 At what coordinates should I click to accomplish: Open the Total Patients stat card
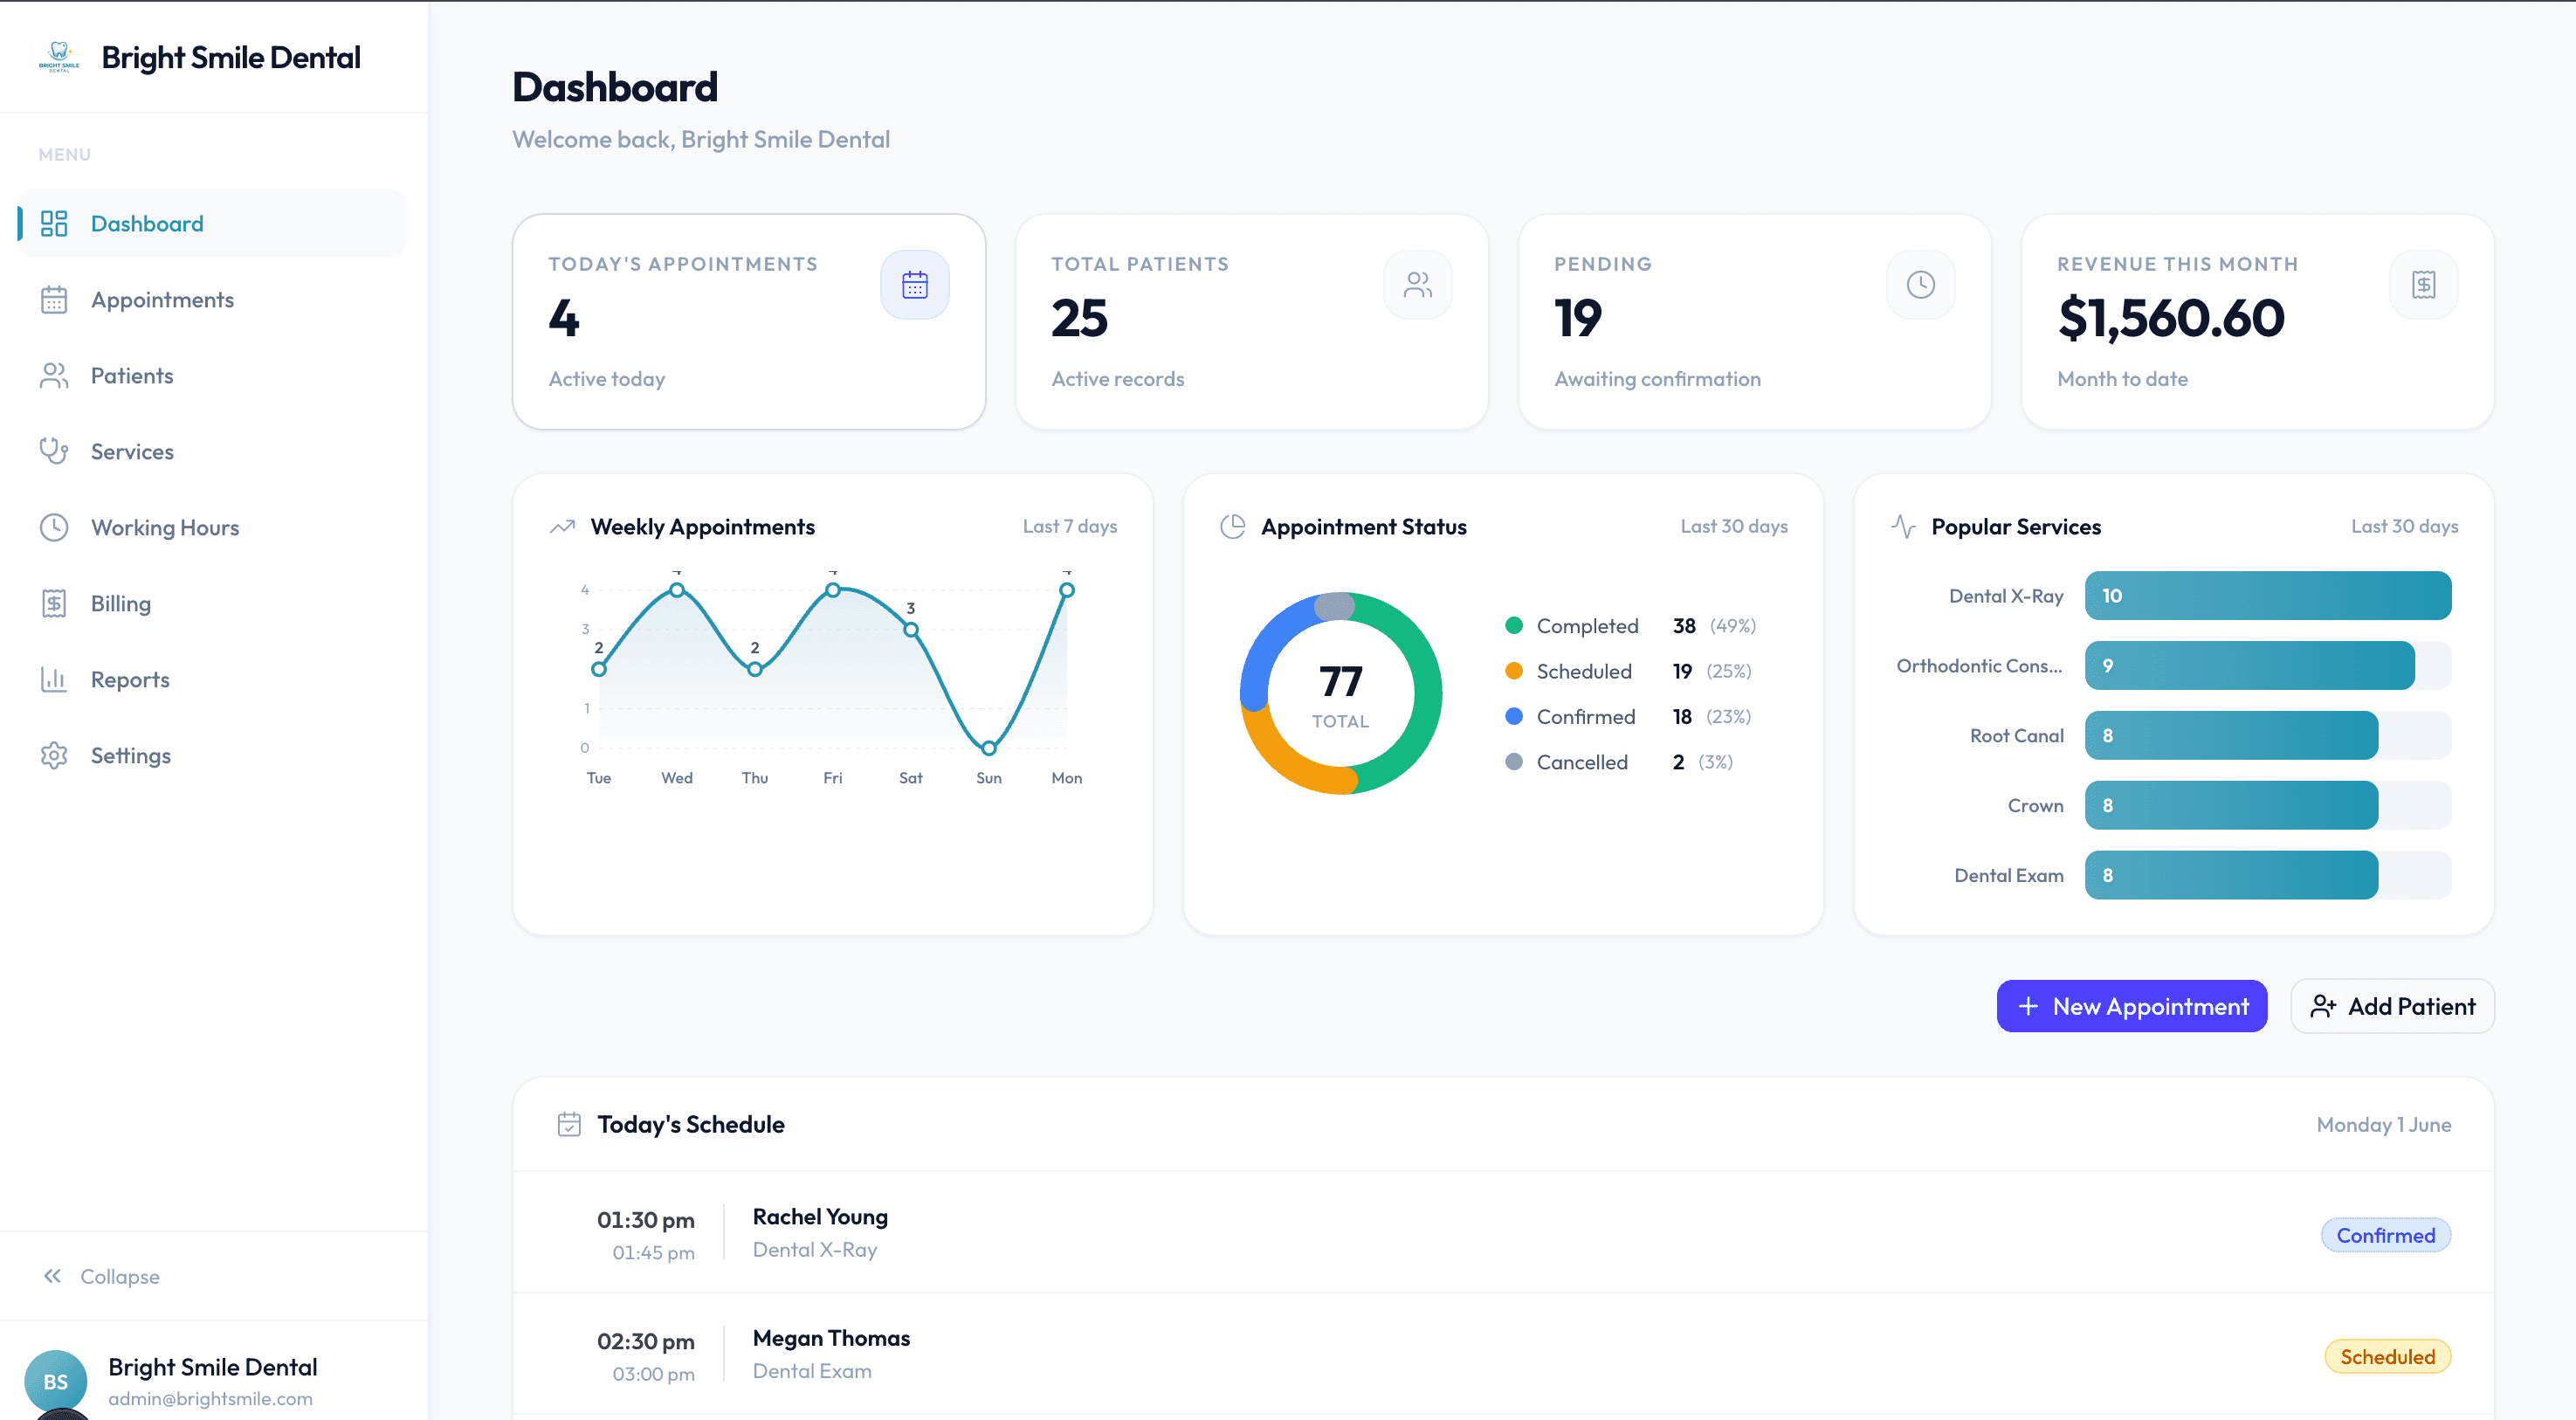tap(1252, 322)
